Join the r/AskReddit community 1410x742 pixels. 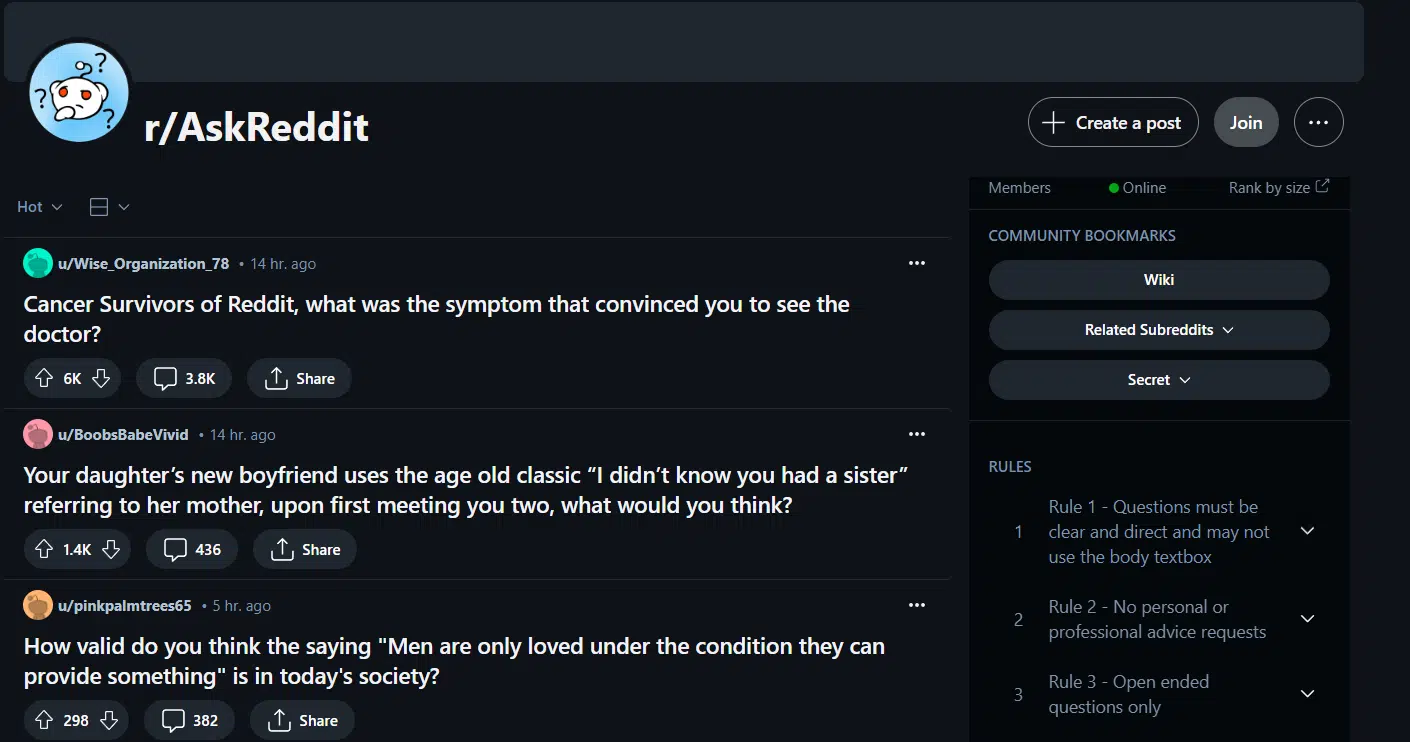coord(1246,121)
